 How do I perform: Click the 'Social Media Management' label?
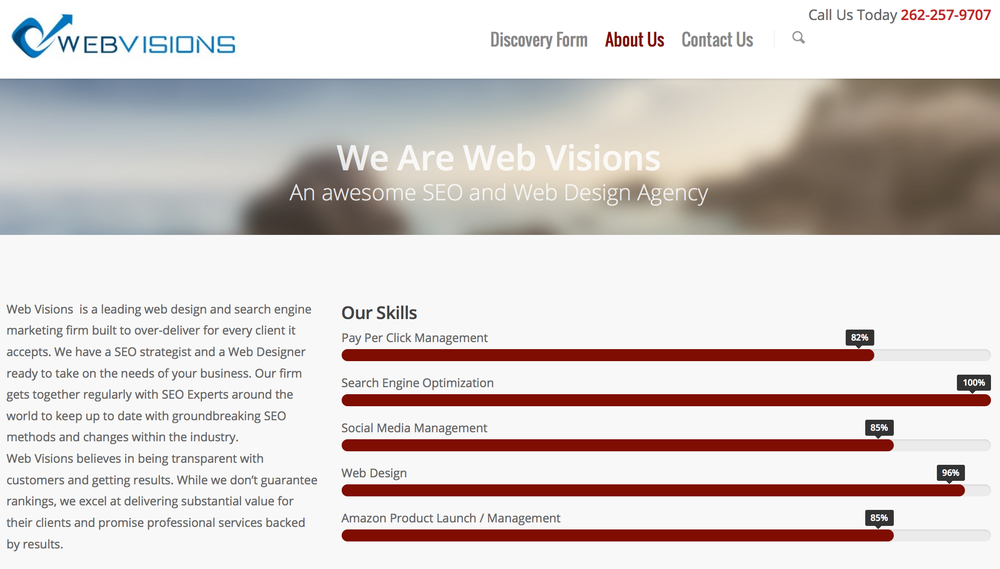(x=414, y=428)
